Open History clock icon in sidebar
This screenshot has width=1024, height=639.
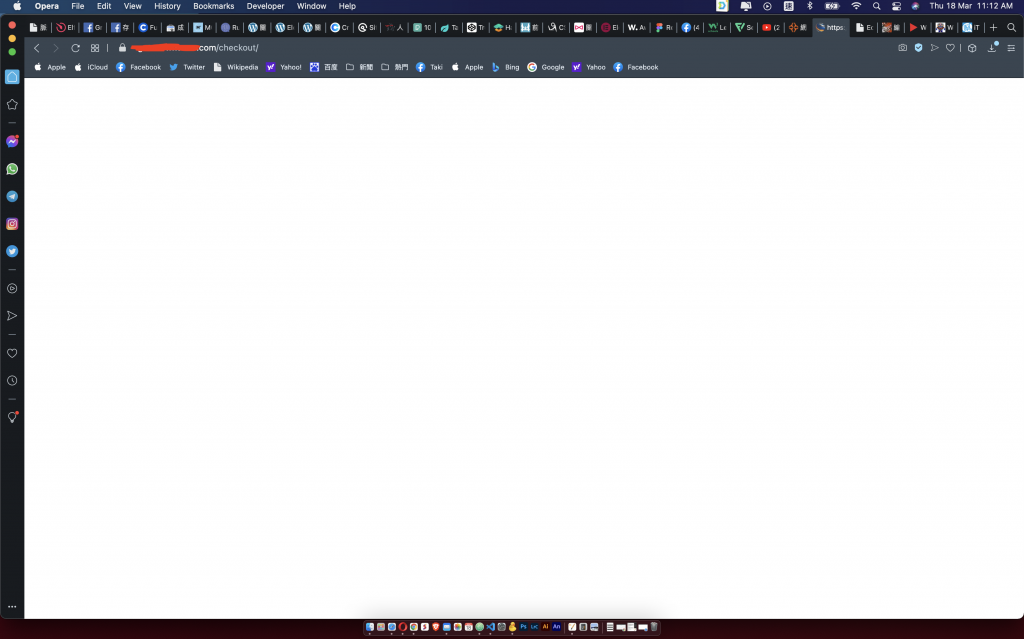12,380
